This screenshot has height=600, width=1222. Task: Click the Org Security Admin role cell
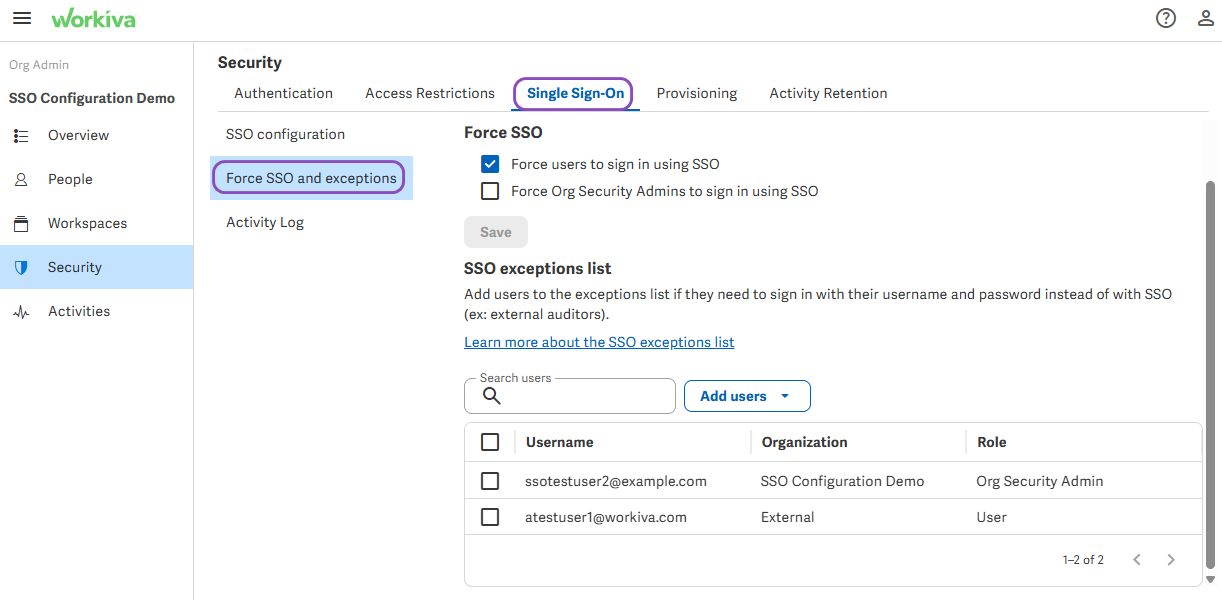[1040, 481]
